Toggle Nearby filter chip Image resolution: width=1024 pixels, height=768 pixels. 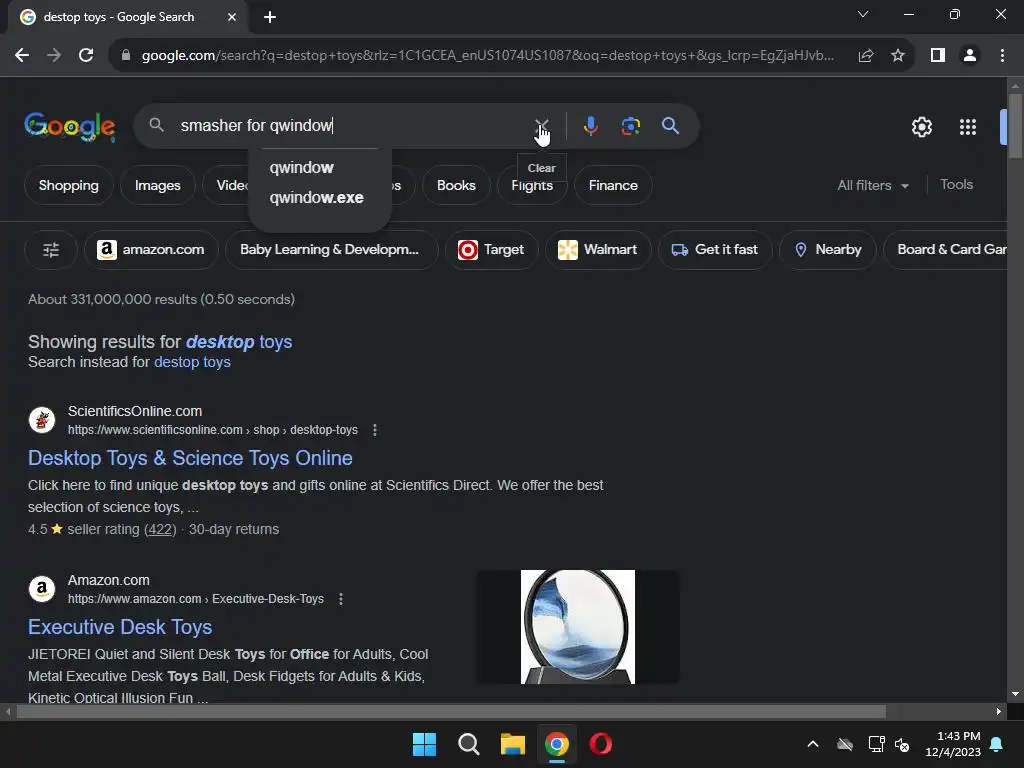pyautogui.click(x=827, y=249)
